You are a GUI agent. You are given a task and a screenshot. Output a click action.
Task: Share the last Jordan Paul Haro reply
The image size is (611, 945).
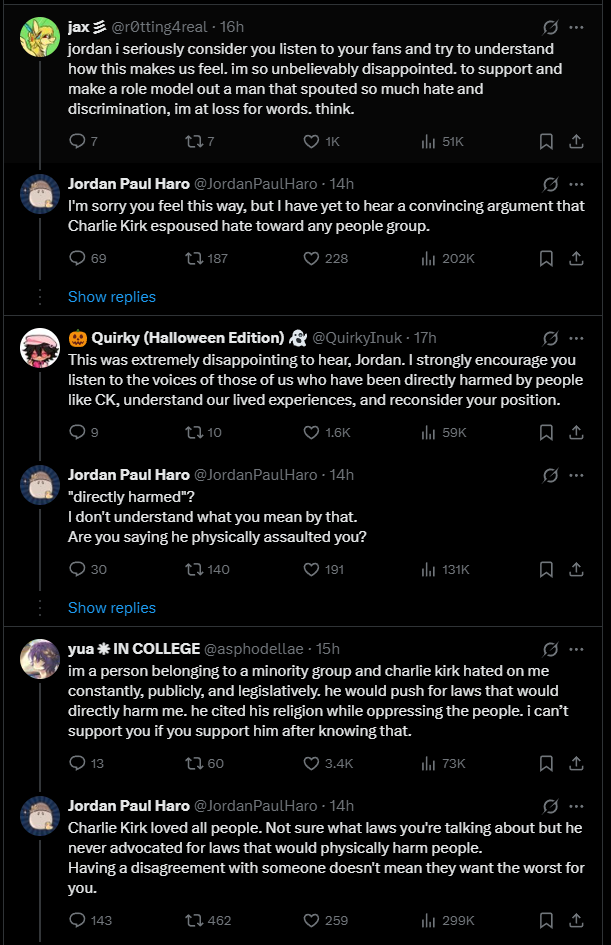pos(576,920)
